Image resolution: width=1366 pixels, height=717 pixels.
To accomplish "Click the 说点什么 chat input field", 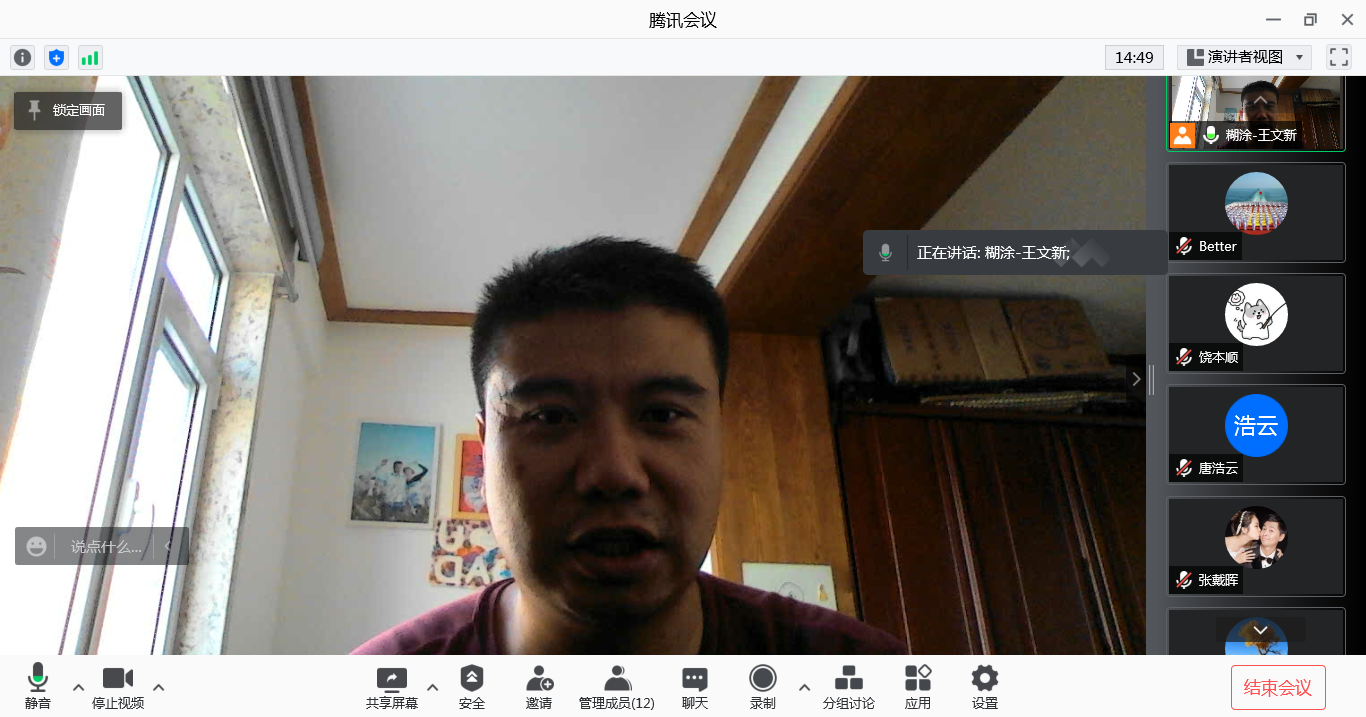I will [106, 547].
